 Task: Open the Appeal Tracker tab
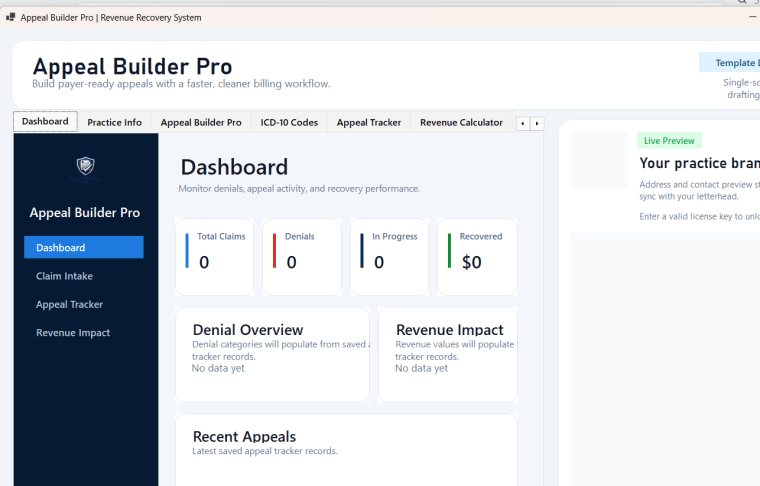[x=369, y=123]
